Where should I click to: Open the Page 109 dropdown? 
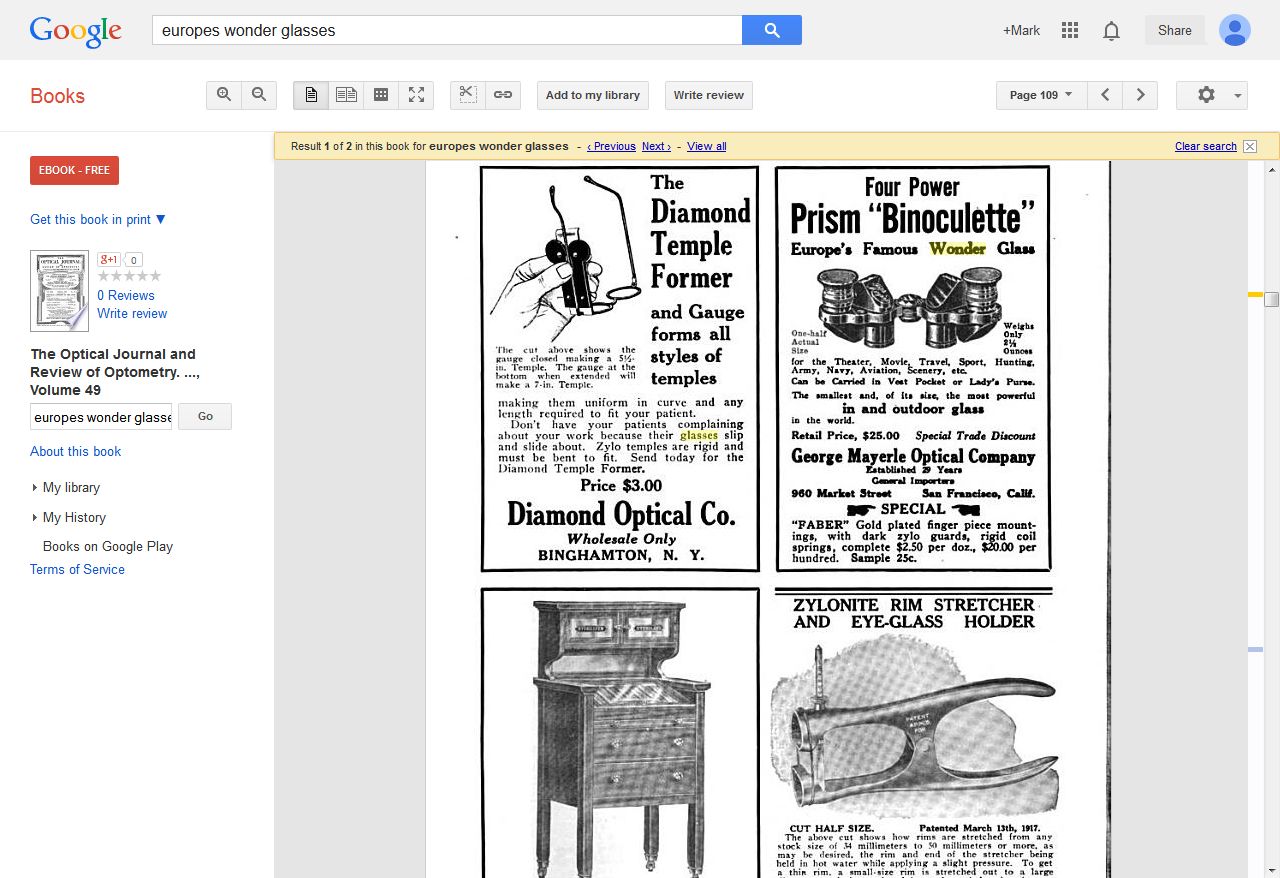tap(1041, 95)
